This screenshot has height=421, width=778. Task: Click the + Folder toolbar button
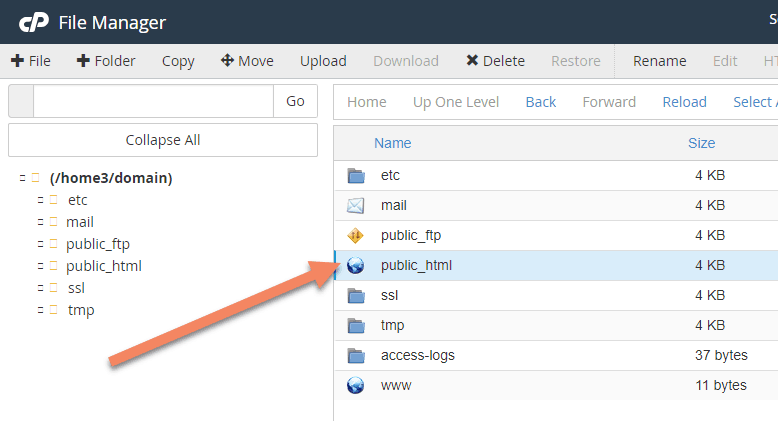tap(106, 61)
